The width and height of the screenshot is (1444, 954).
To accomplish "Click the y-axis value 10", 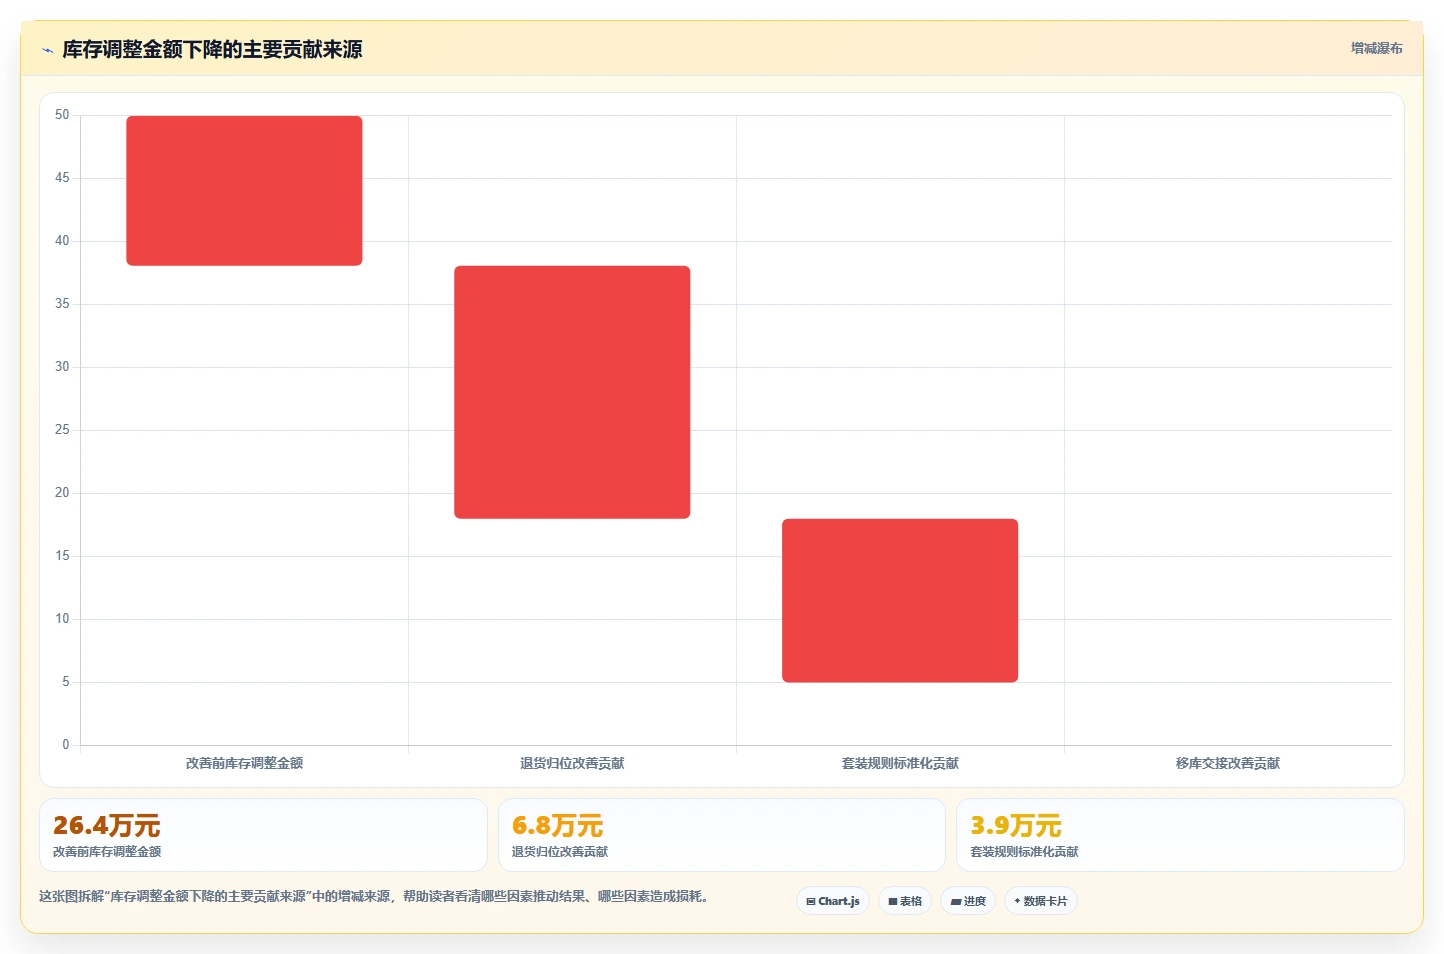I will tap(62, 619).
